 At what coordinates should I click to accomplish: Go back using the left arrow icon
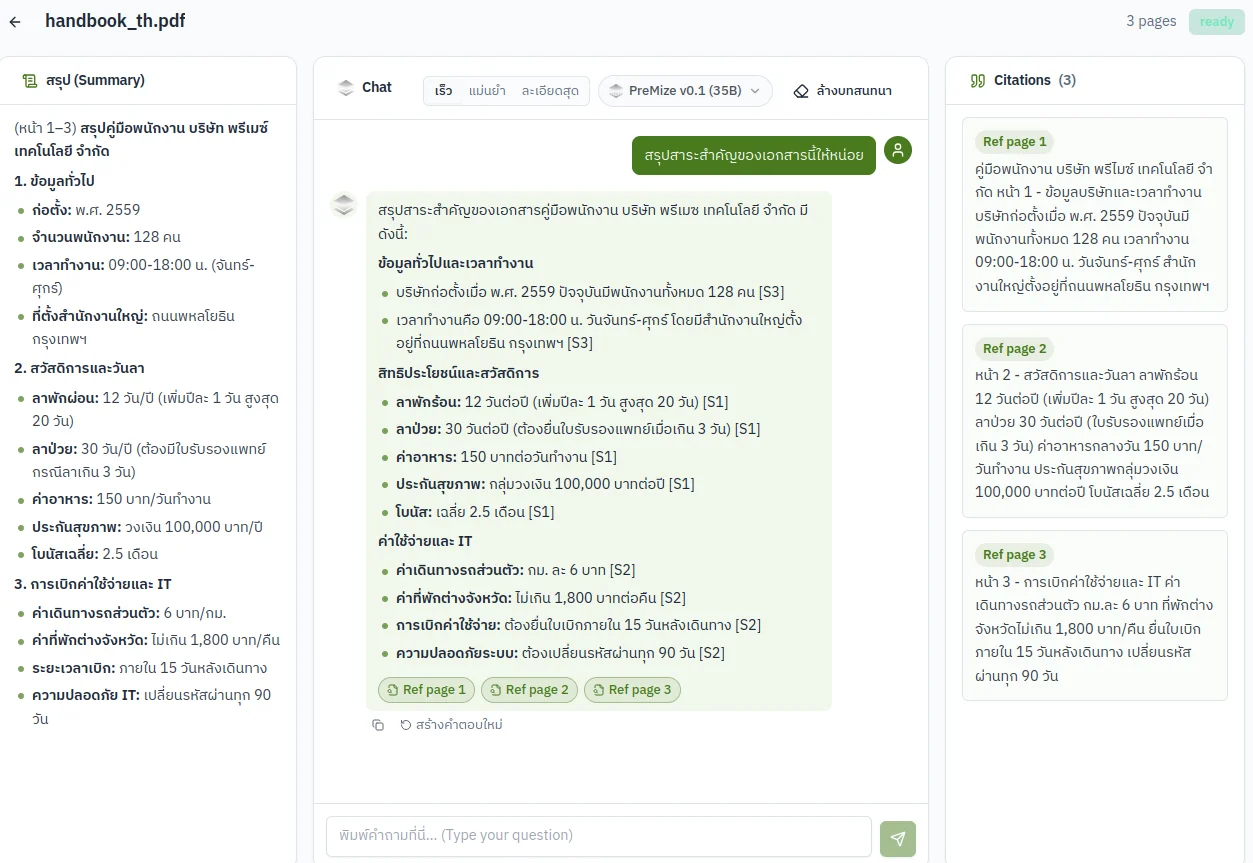[x=15, y=22]
